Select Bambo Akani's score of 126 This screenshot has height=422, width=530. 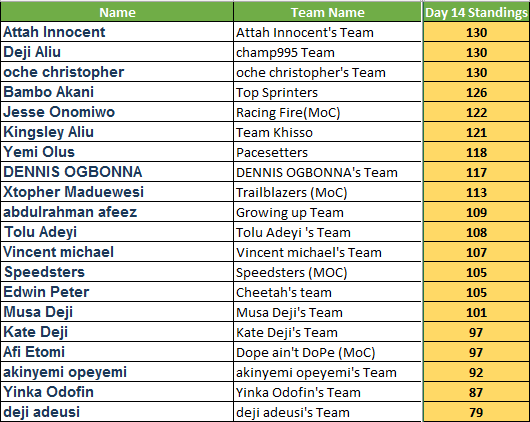click(x=476, y=92)
